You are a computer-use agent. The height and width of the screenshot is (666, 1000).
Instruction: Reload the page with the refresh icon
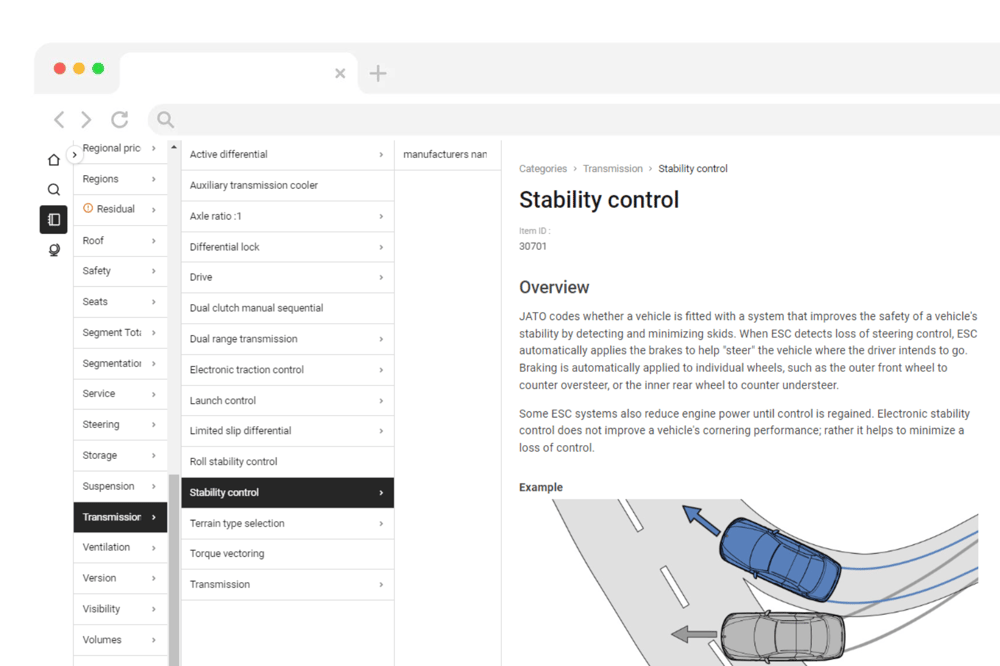pyautogui.click(x=119, y=119)
